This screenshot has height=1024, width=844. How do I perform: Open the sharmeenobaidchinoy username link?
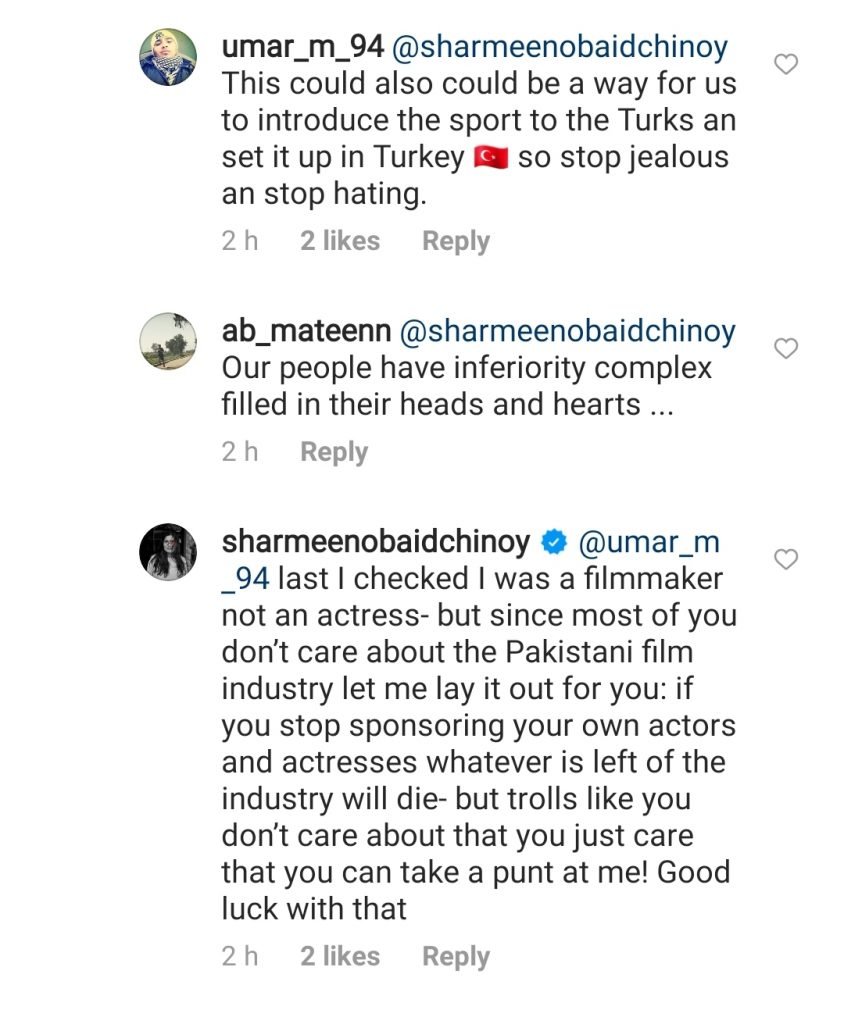click(x=375, y=543)
